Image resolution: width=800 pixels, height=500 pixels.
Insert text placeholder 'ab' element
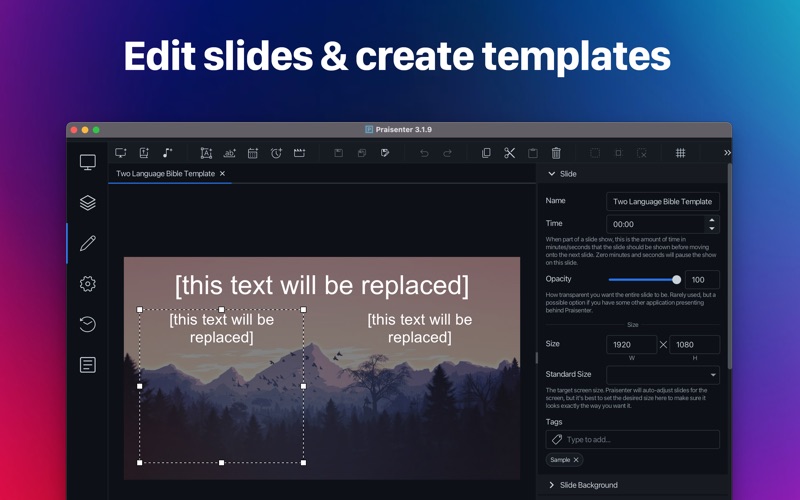click(x=230, y=153)
